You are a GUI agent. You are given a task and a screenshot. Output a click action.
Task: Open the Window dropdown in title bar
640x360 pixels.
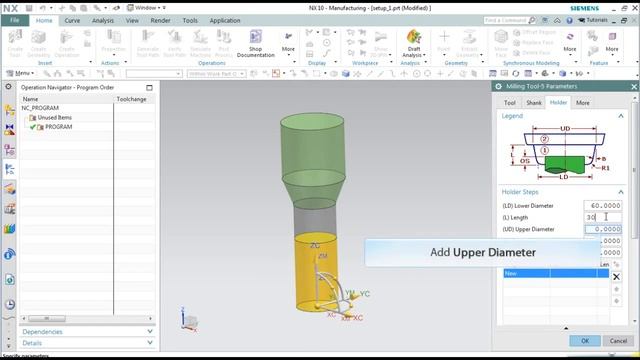point(146,8)
